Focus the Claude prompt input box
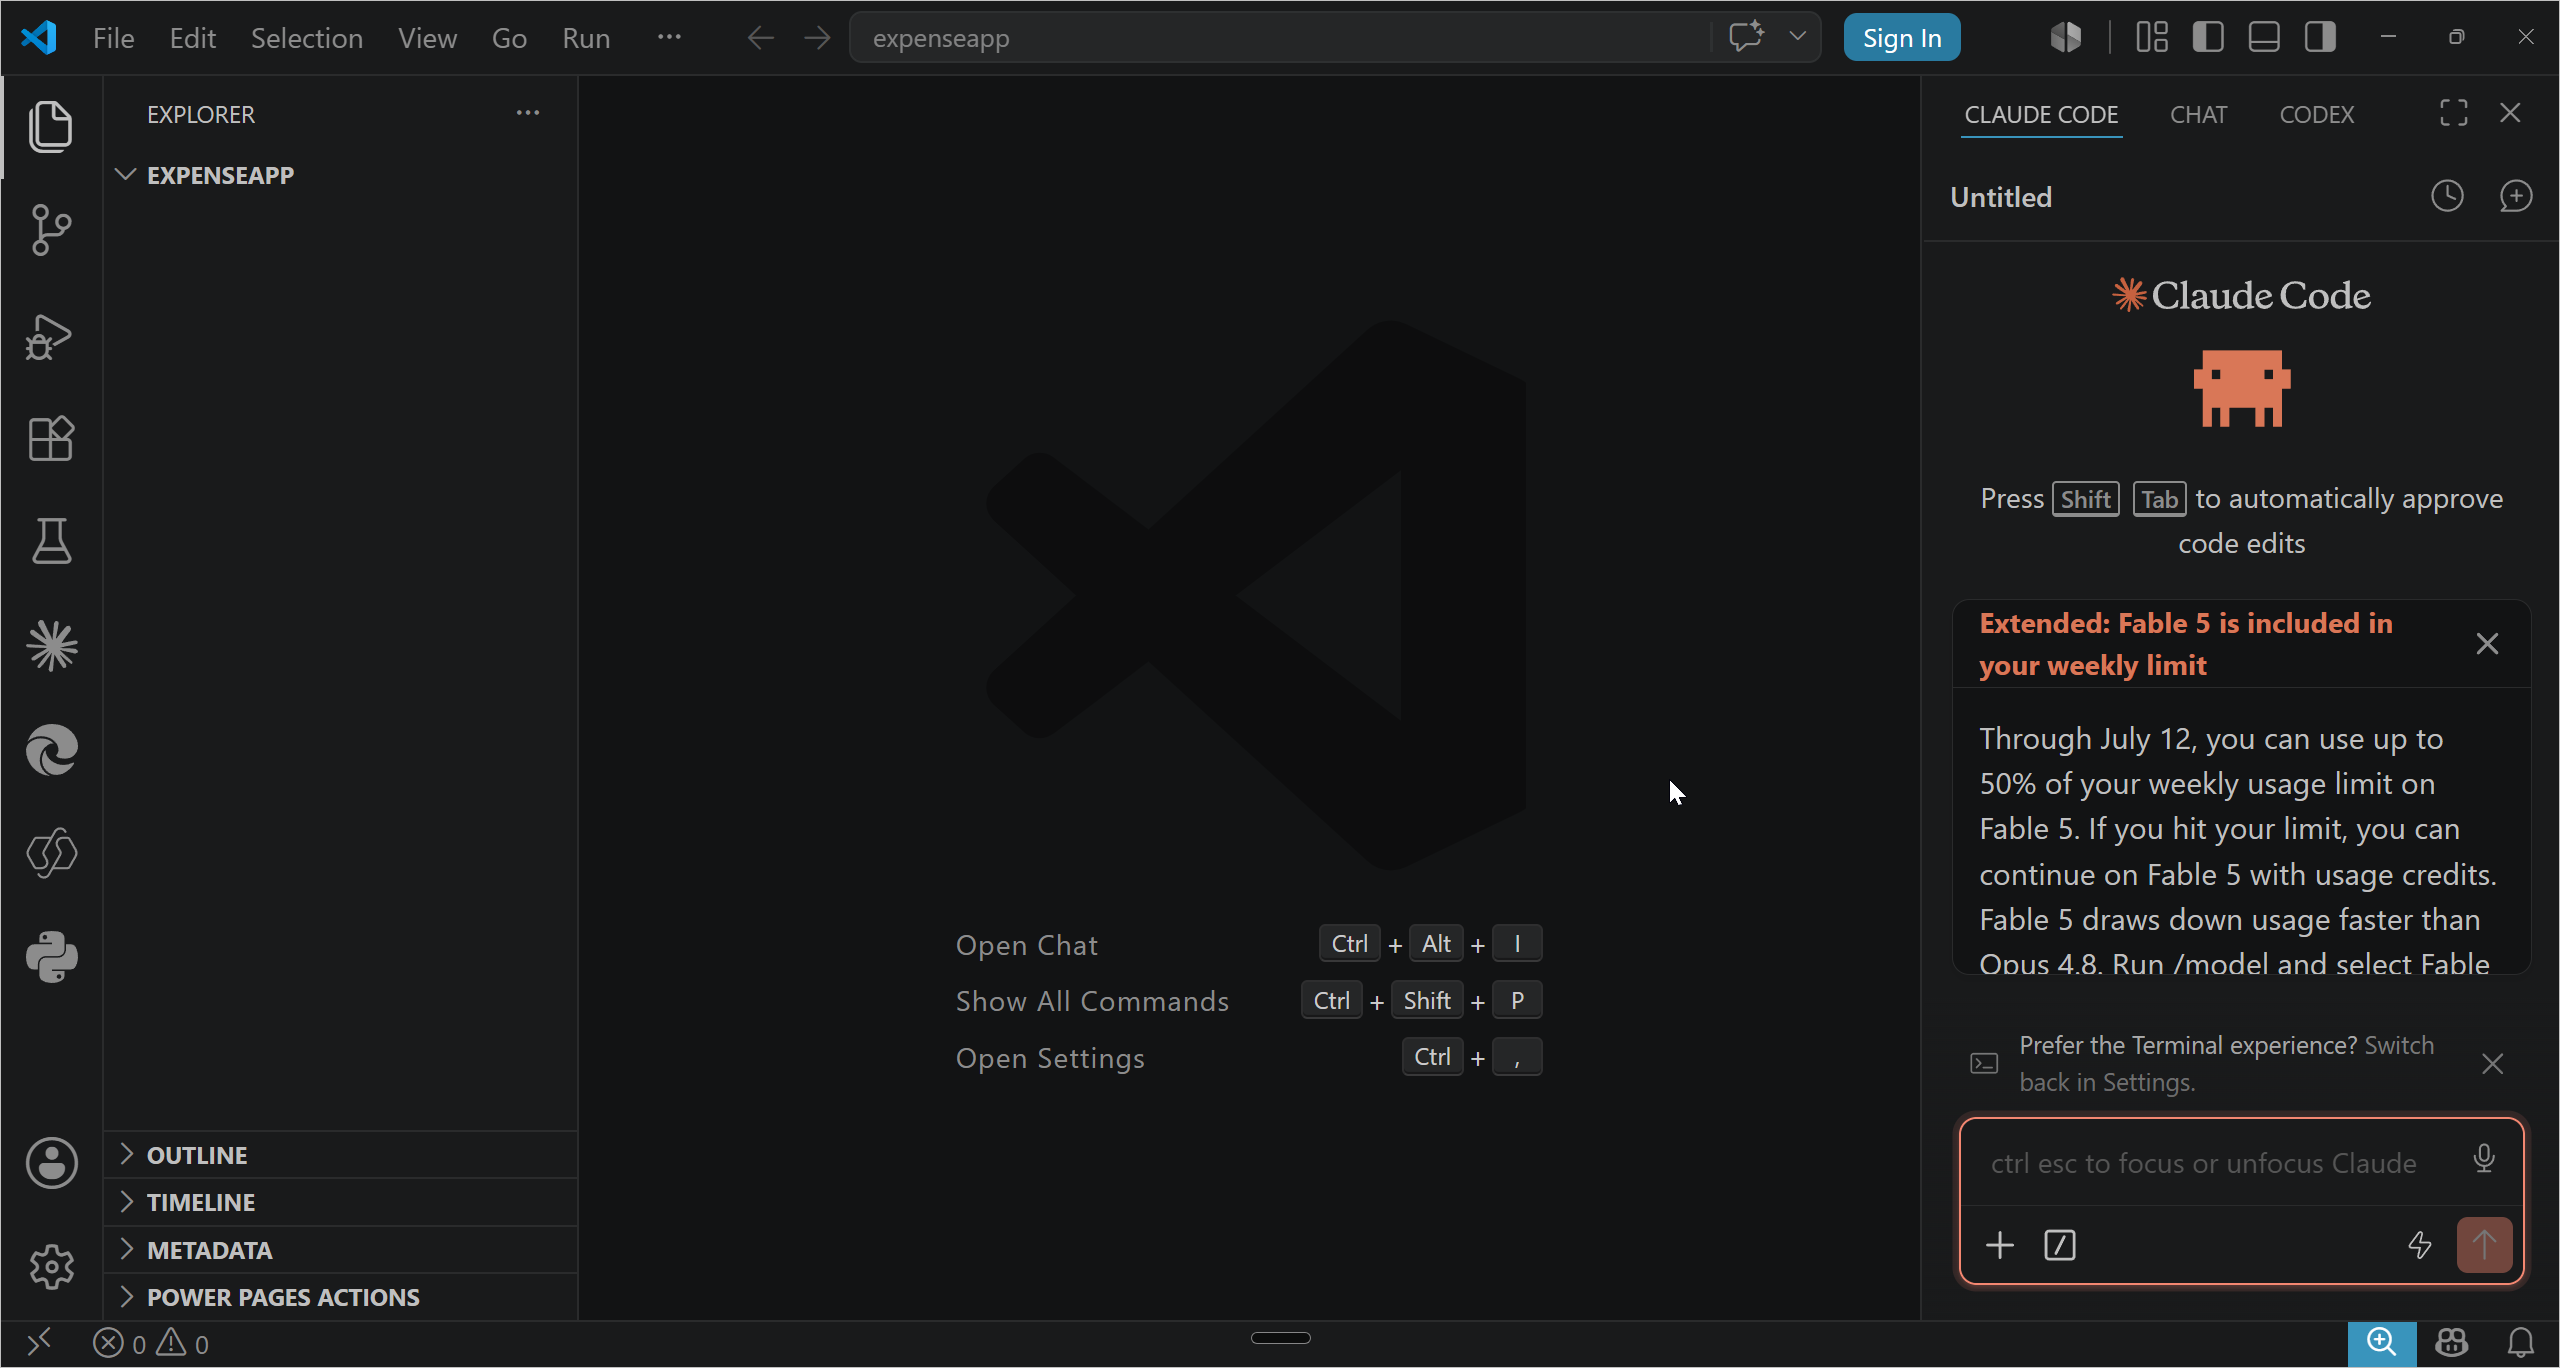The width and height of the screenshot is (2560, 1368). pyautogui.click(x=2204, y=1163)
